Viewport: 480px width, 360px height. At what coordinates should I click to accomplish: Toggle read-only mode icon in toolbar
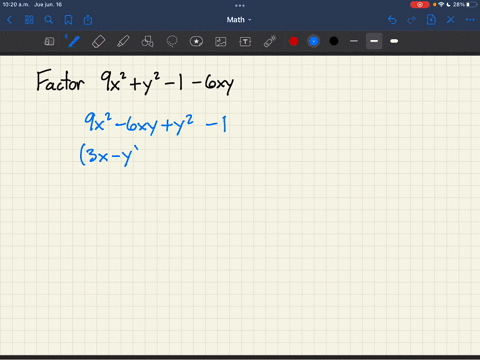[49, 41]
